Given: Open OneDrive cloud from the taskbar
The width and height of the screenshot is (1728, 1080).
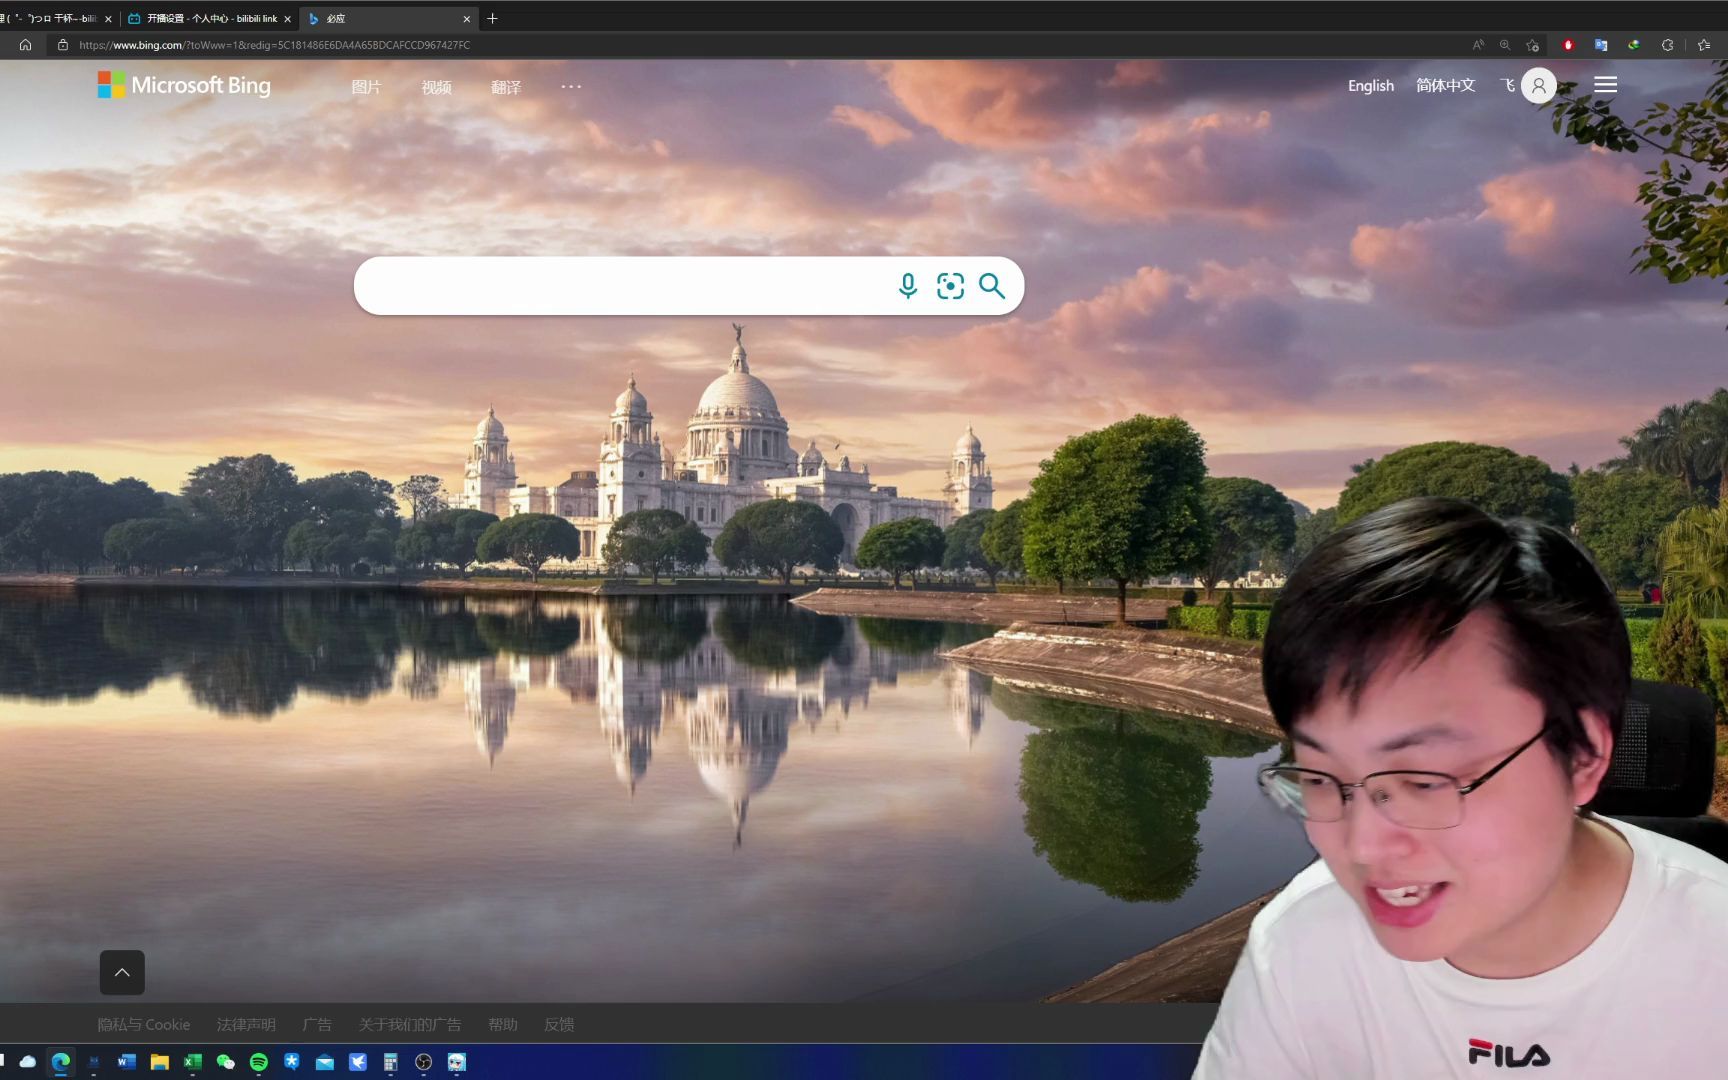Looking at the screenshot, I should [28, 1062].
